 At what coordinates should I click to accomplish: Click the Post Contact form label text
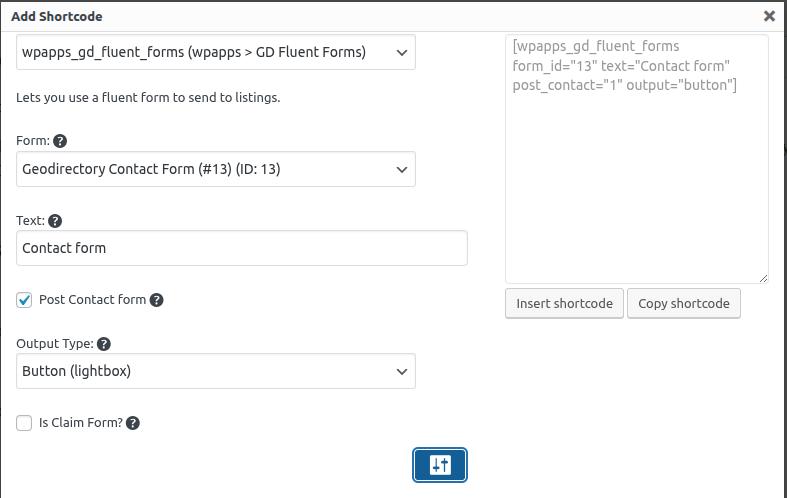click(x=92, y=300)
